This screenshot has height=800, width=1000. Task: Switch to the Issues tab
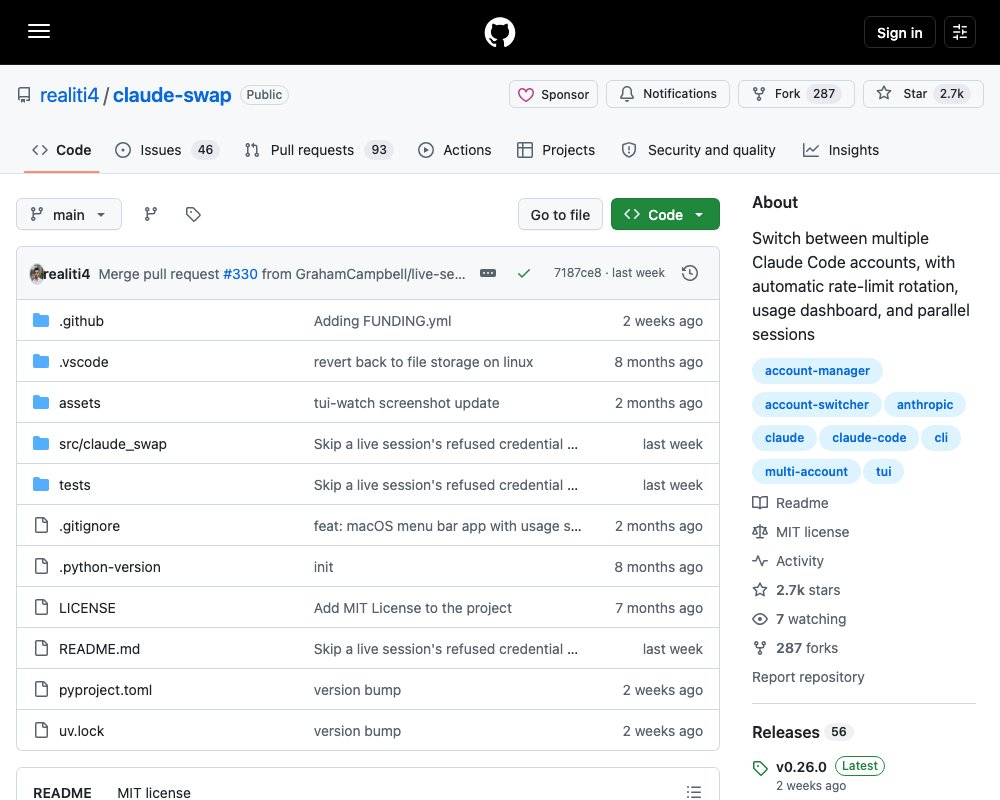point(167,150)
